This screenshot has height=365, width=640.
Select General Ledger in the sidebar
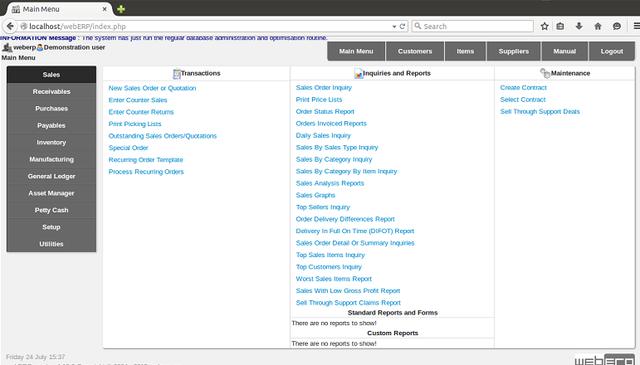pyautogui.click(x=51, y=176)
